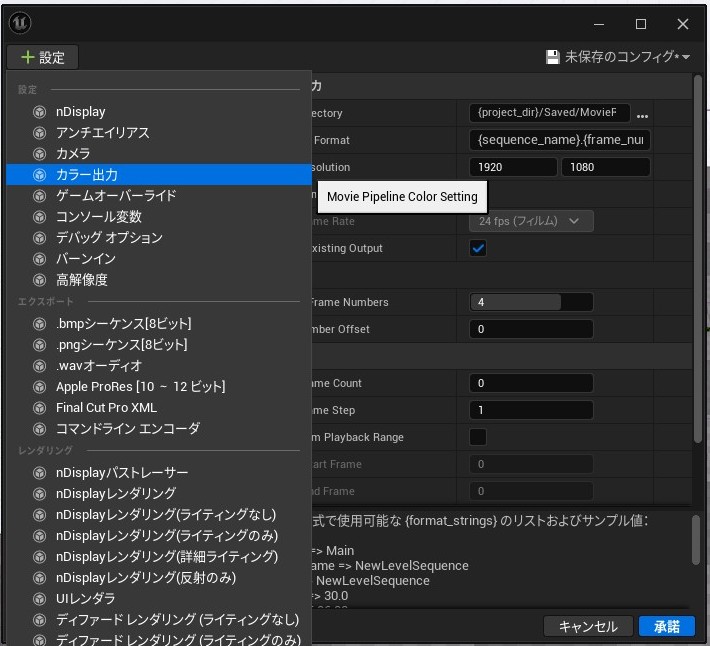Click the キャンセル button
The height and width of the screenshot is (646, 710).
588,626
